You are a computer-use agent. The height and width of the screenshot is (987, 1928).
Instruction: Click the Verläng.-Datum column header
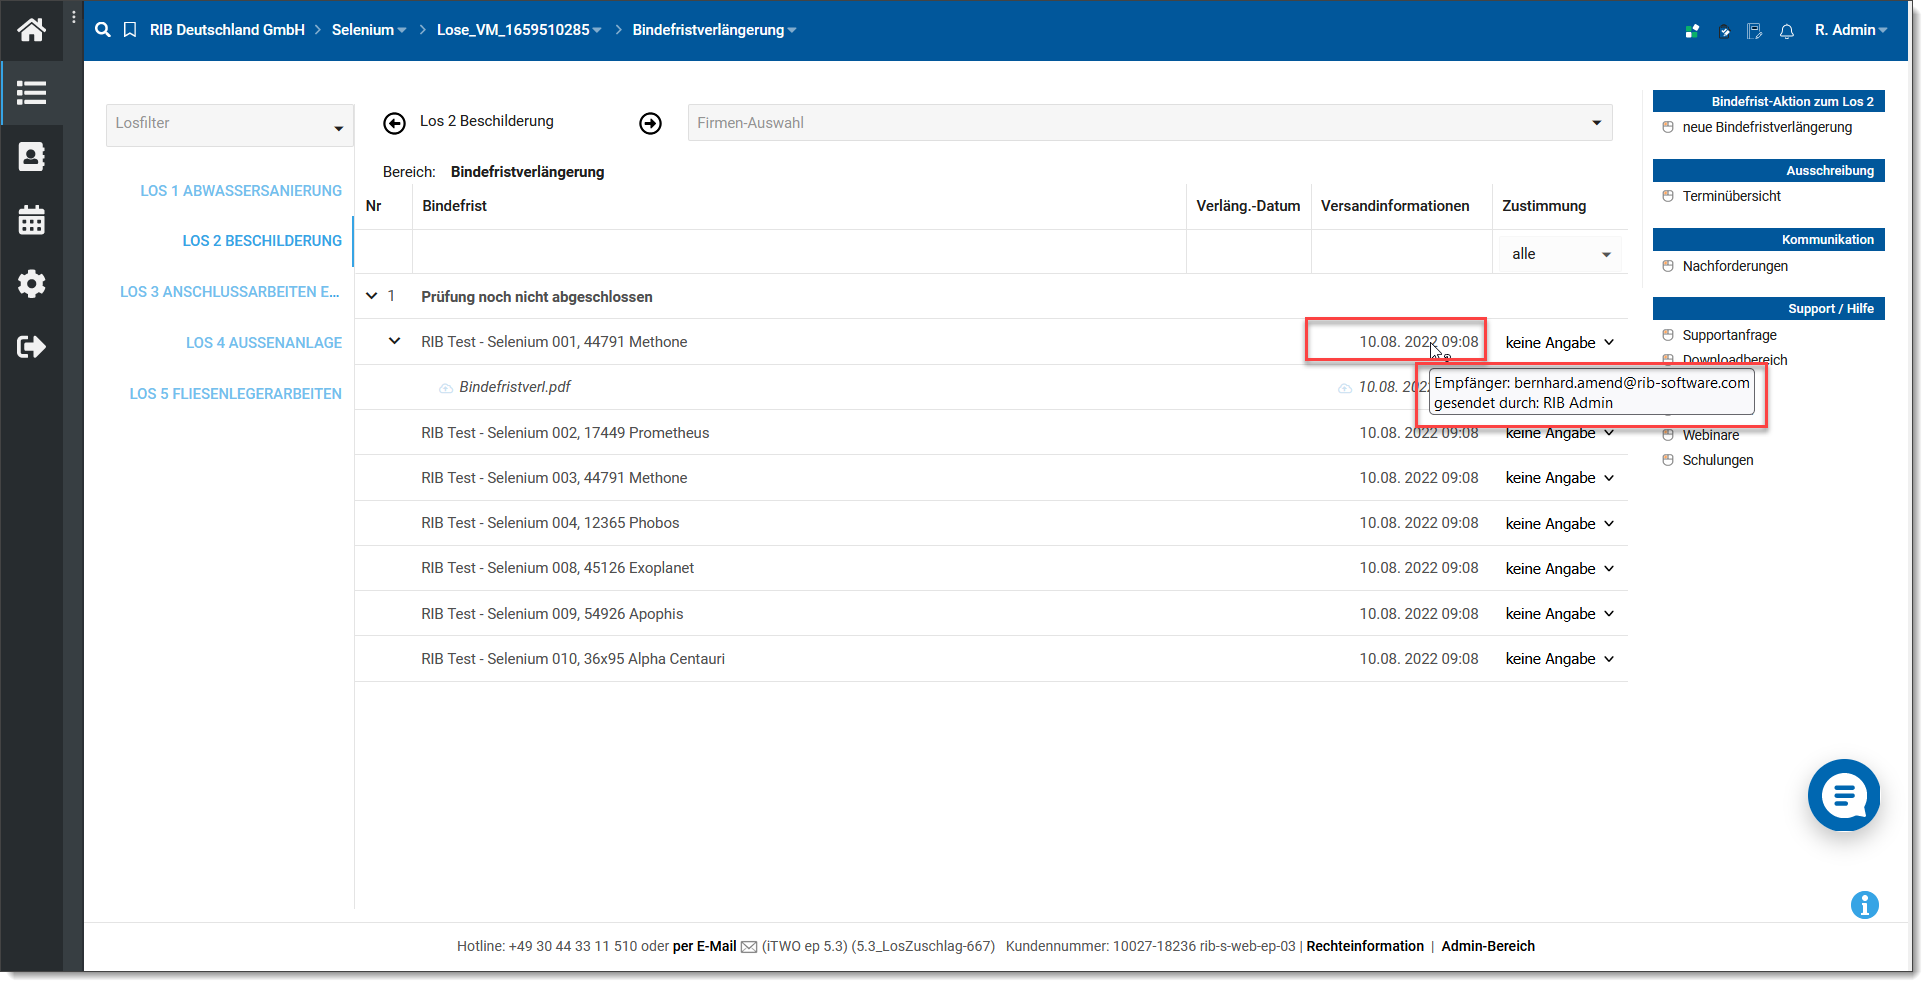coord(1248,206)
